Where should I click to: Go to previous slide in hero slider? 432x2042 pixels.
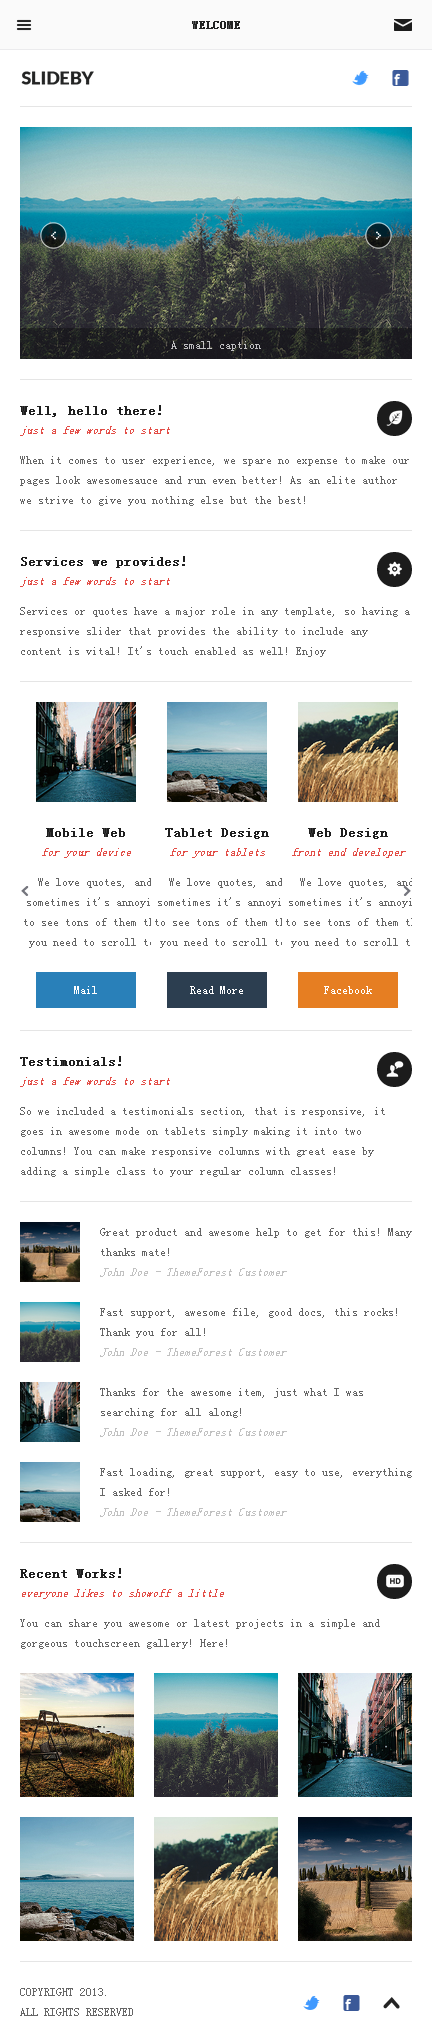(x=53, y=235)
